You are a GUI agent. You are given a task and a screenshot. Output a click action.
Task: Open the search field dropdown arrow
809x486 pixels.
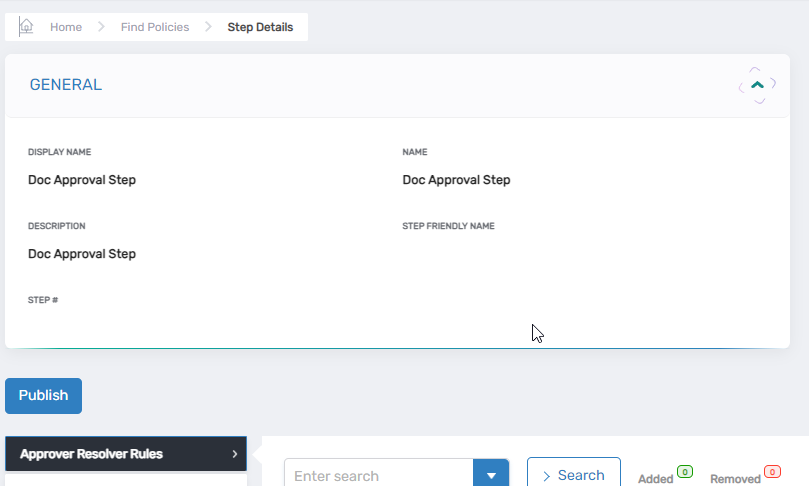491,476
